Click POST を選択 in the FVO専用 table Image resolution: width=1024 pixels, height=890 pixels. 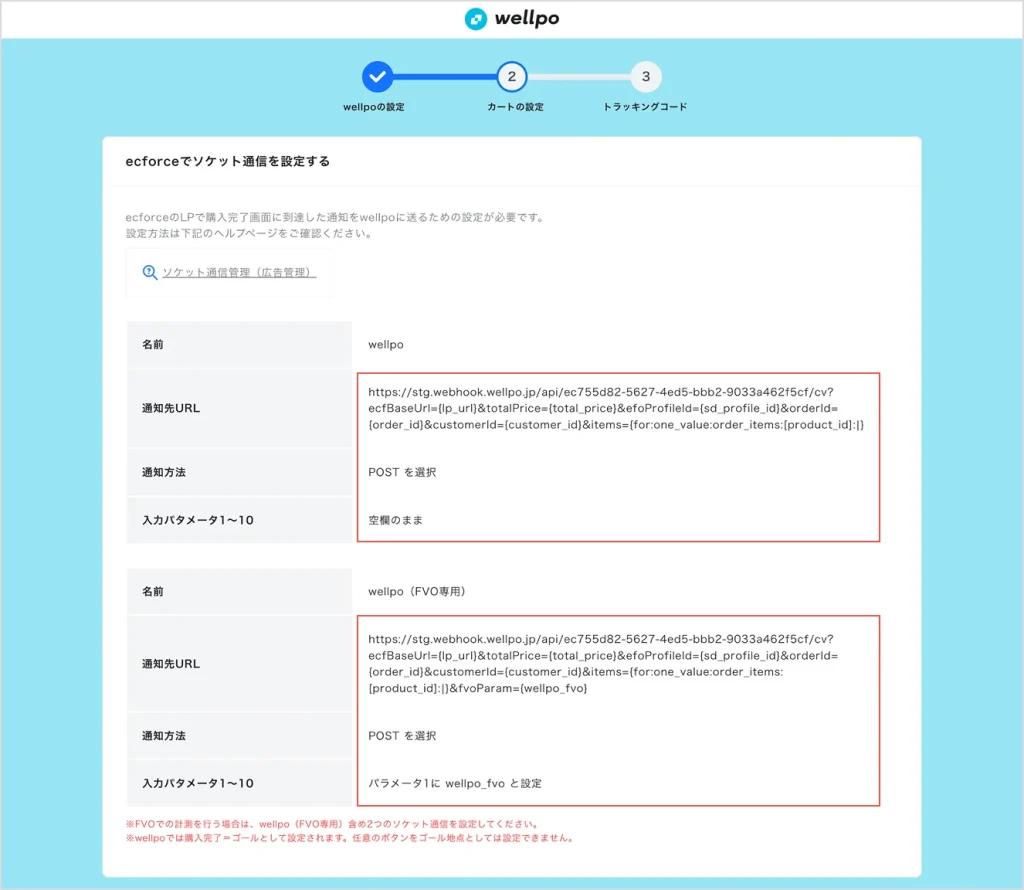(x=402, y=735)
